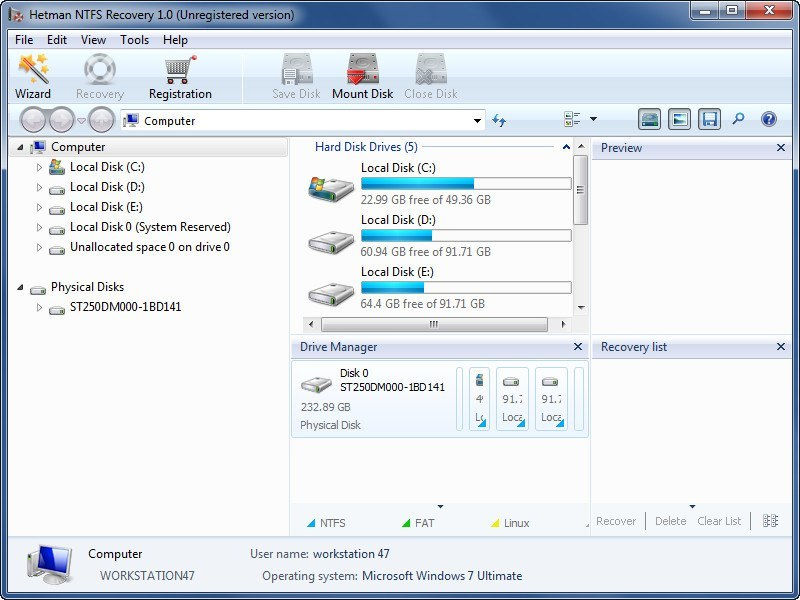Click recovery list options grid icon
Image resolution: width=800 pixels, height=600 pixels.
coord(770,520)
